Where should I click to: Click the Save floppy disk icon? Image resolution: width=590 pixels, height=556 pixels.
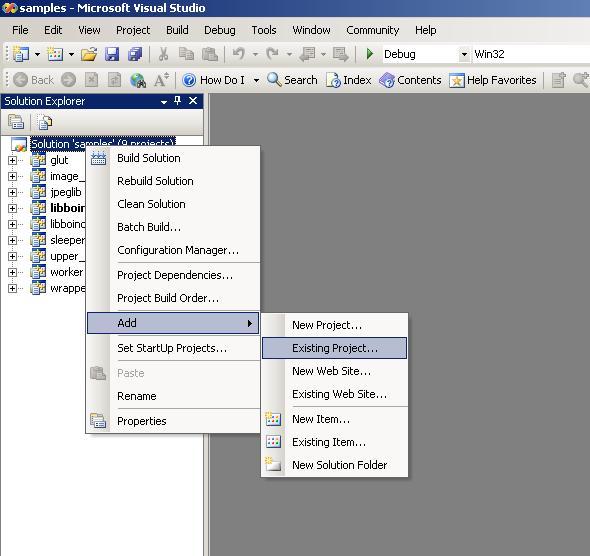click(112, 54)
